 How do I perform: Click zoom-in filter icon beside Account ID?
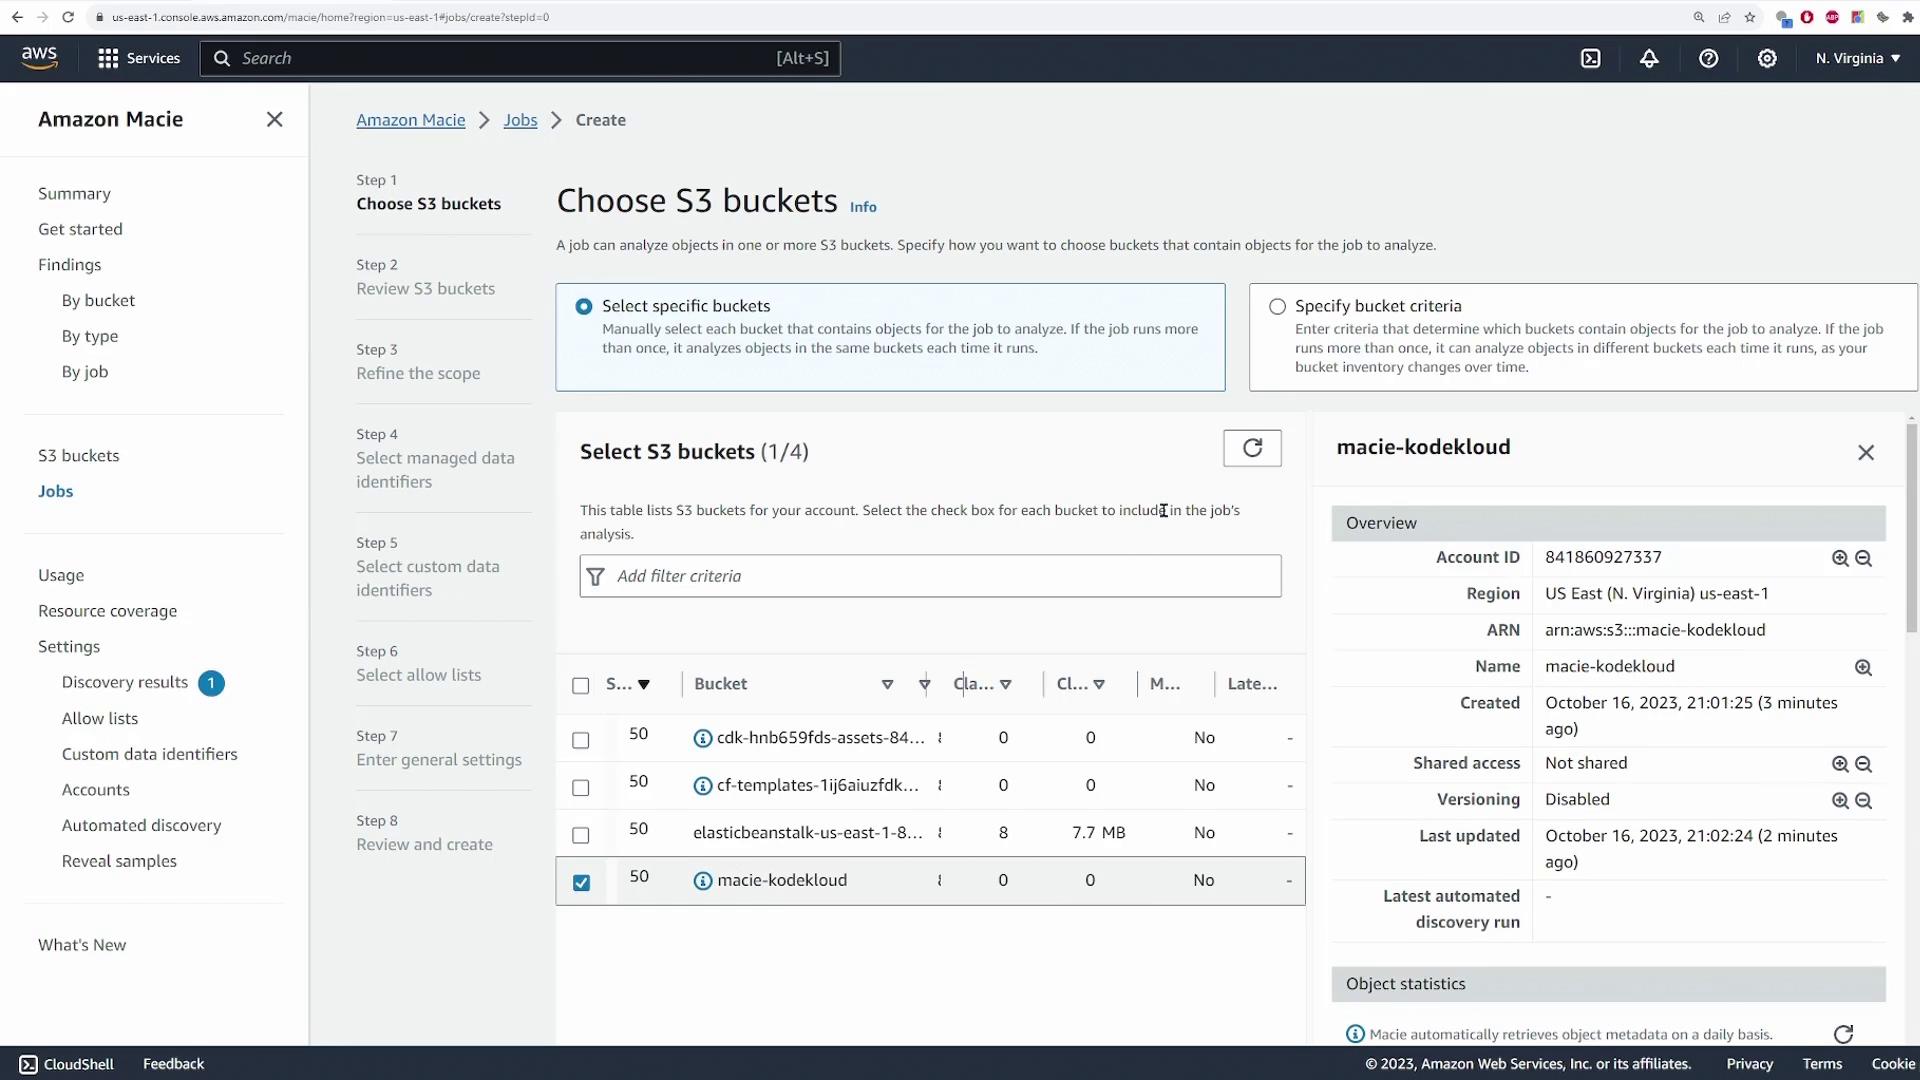click(x=1839, y=559)
